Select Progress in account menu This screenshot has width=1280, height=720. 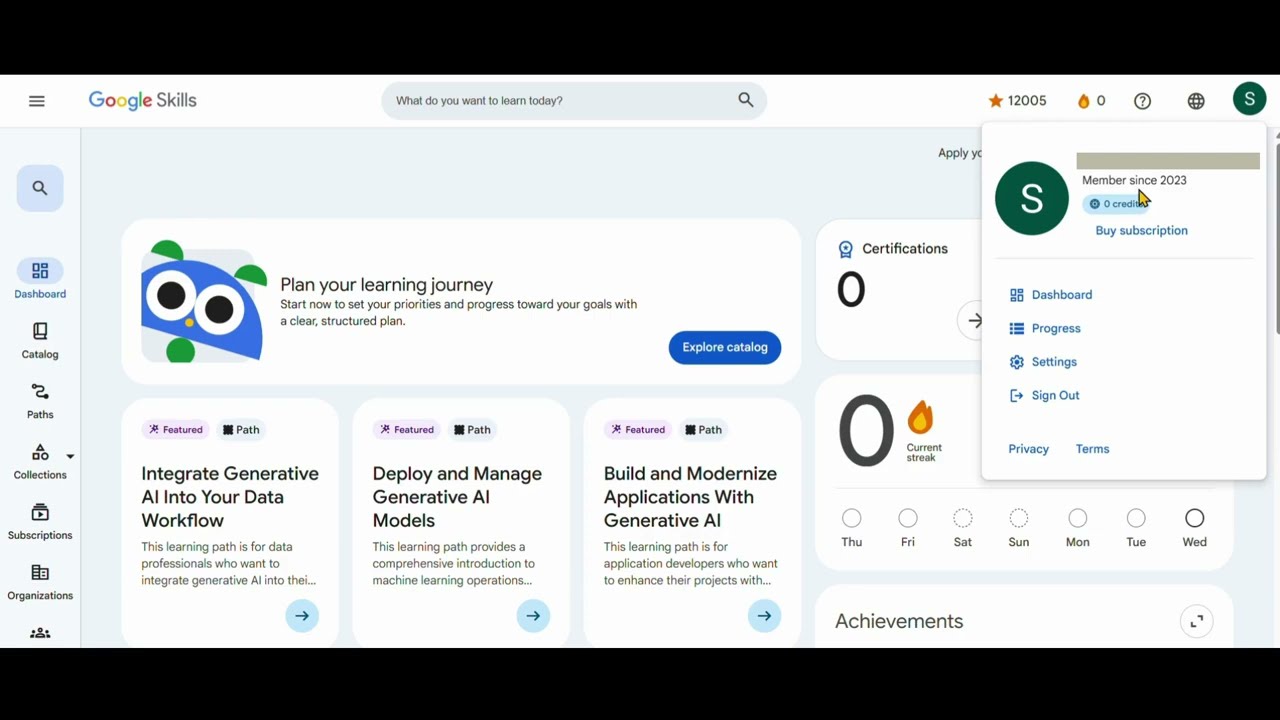click(1045, 328)
